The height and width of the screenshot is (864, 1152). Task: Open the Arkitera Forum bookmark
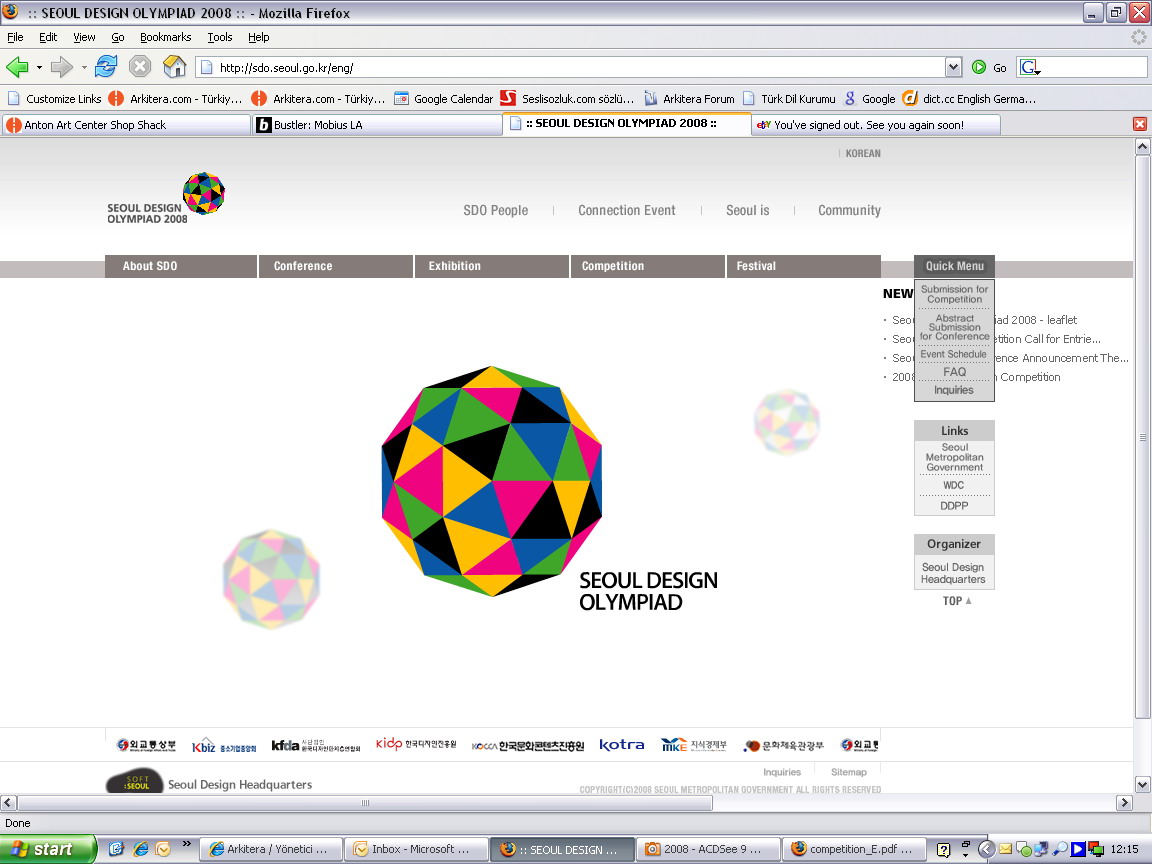(689, 98)
